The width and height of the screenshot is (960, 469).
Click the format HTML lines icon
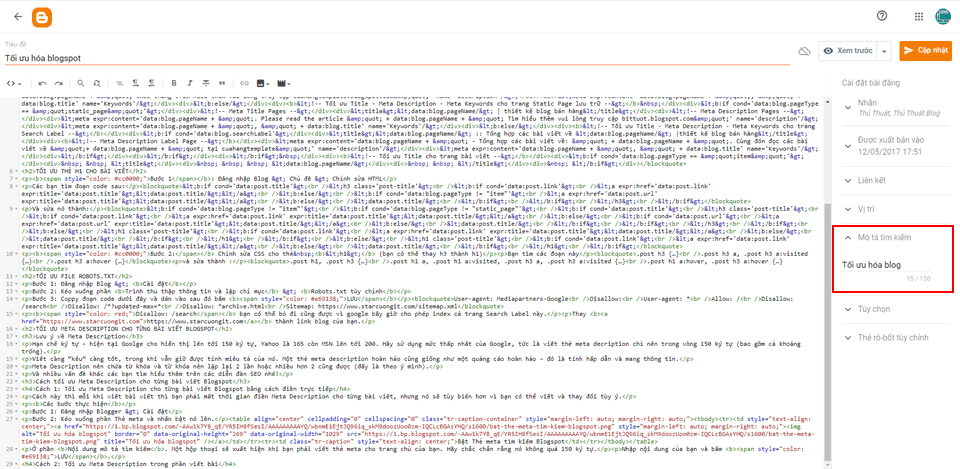tap(119, 83)
